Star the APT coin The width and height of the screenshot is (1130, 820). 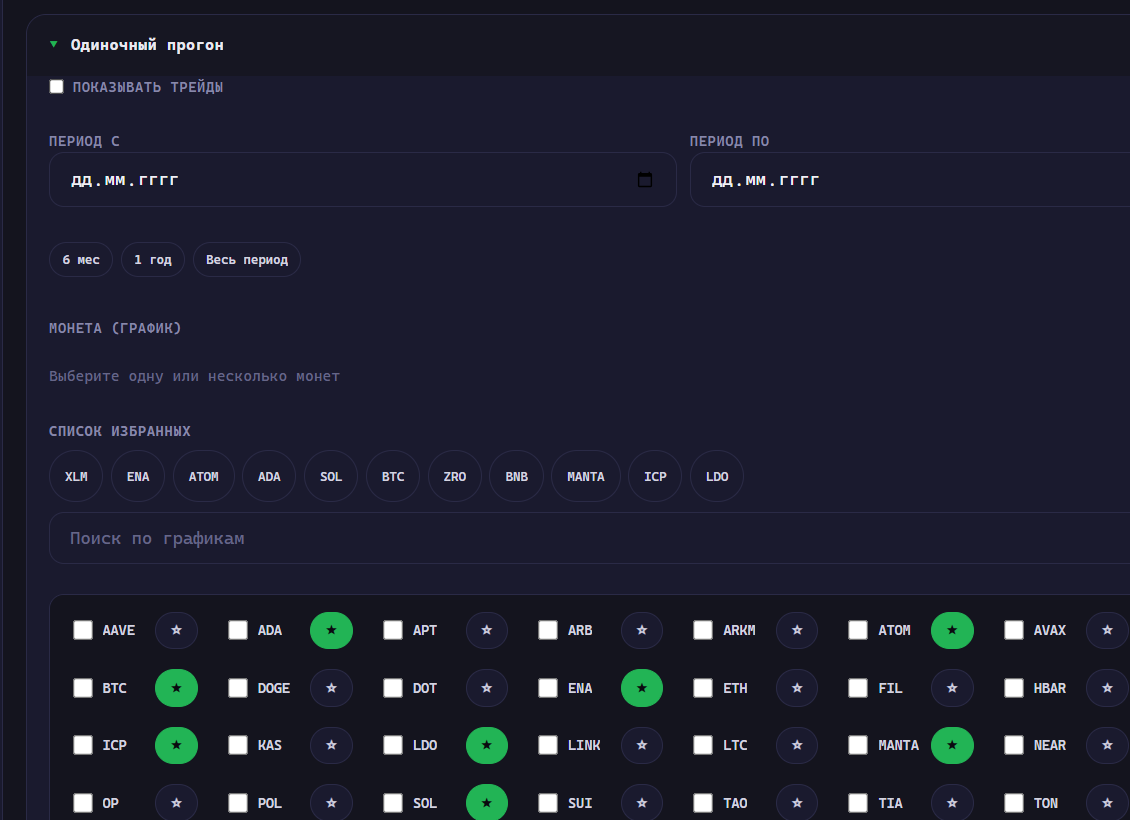point(486,630)
